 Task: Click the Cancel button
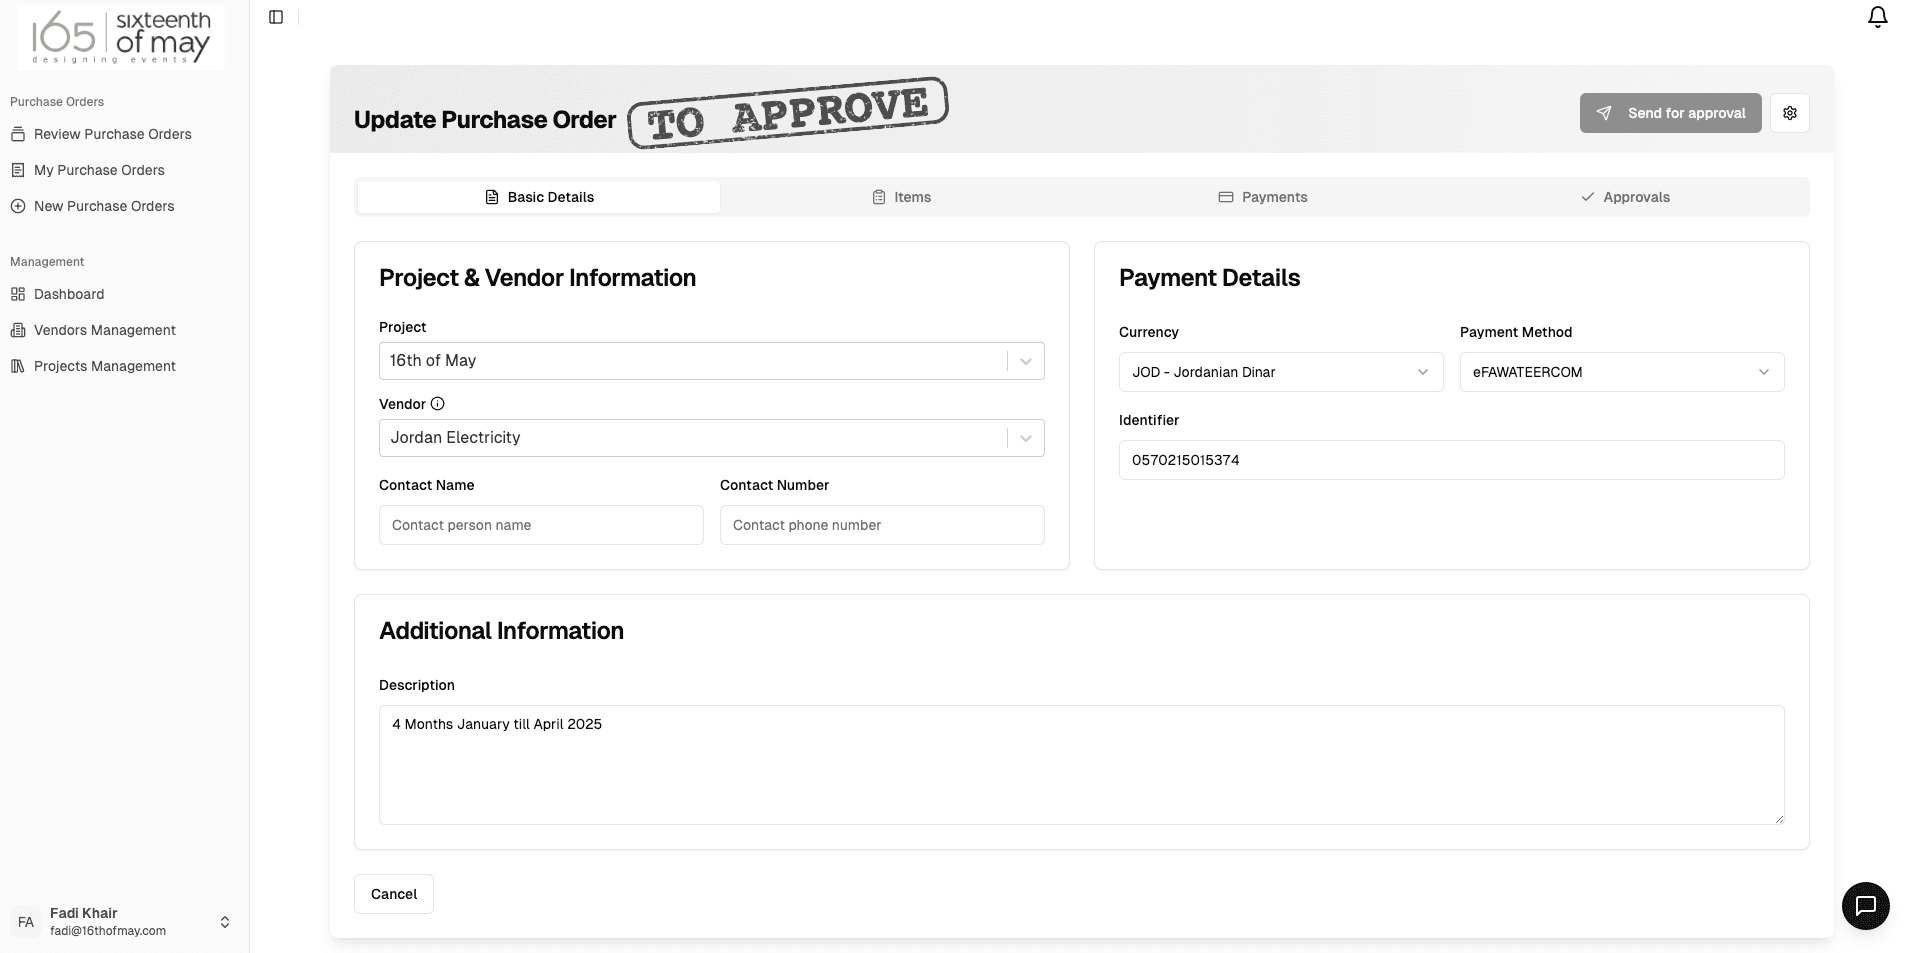point(394,894)
